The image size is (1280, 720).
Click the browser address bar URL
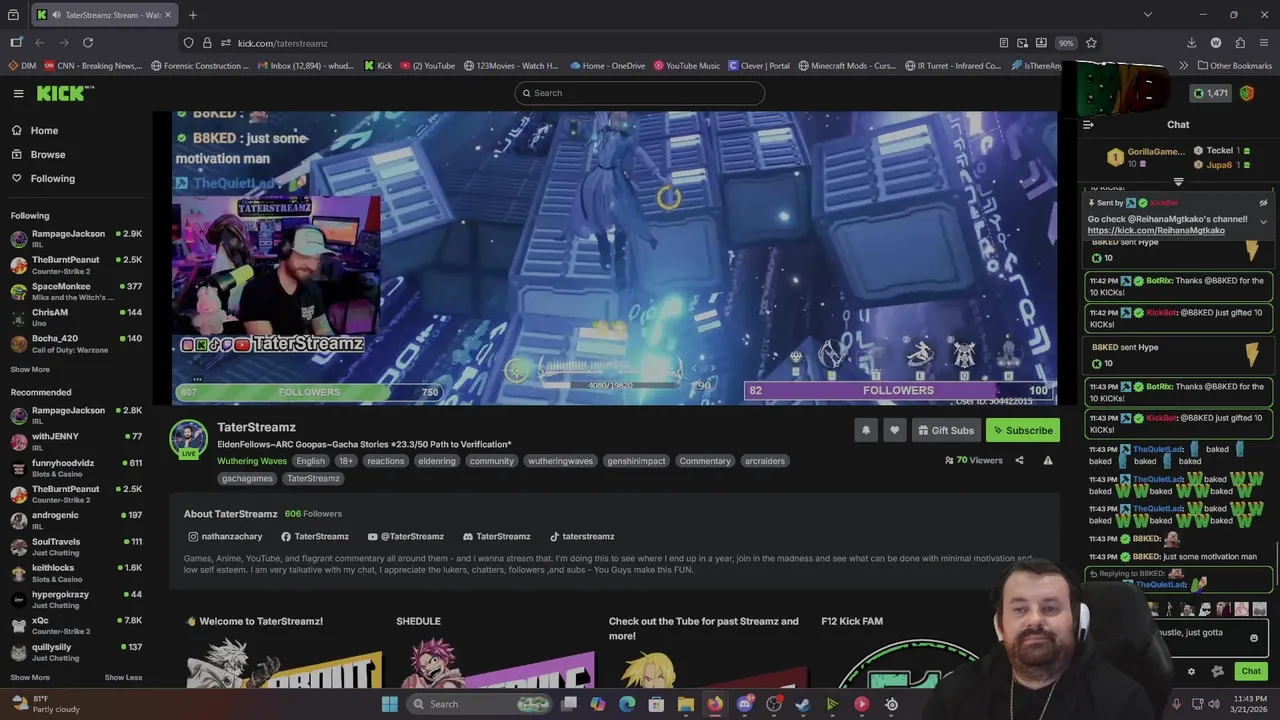tap(283, 43)
